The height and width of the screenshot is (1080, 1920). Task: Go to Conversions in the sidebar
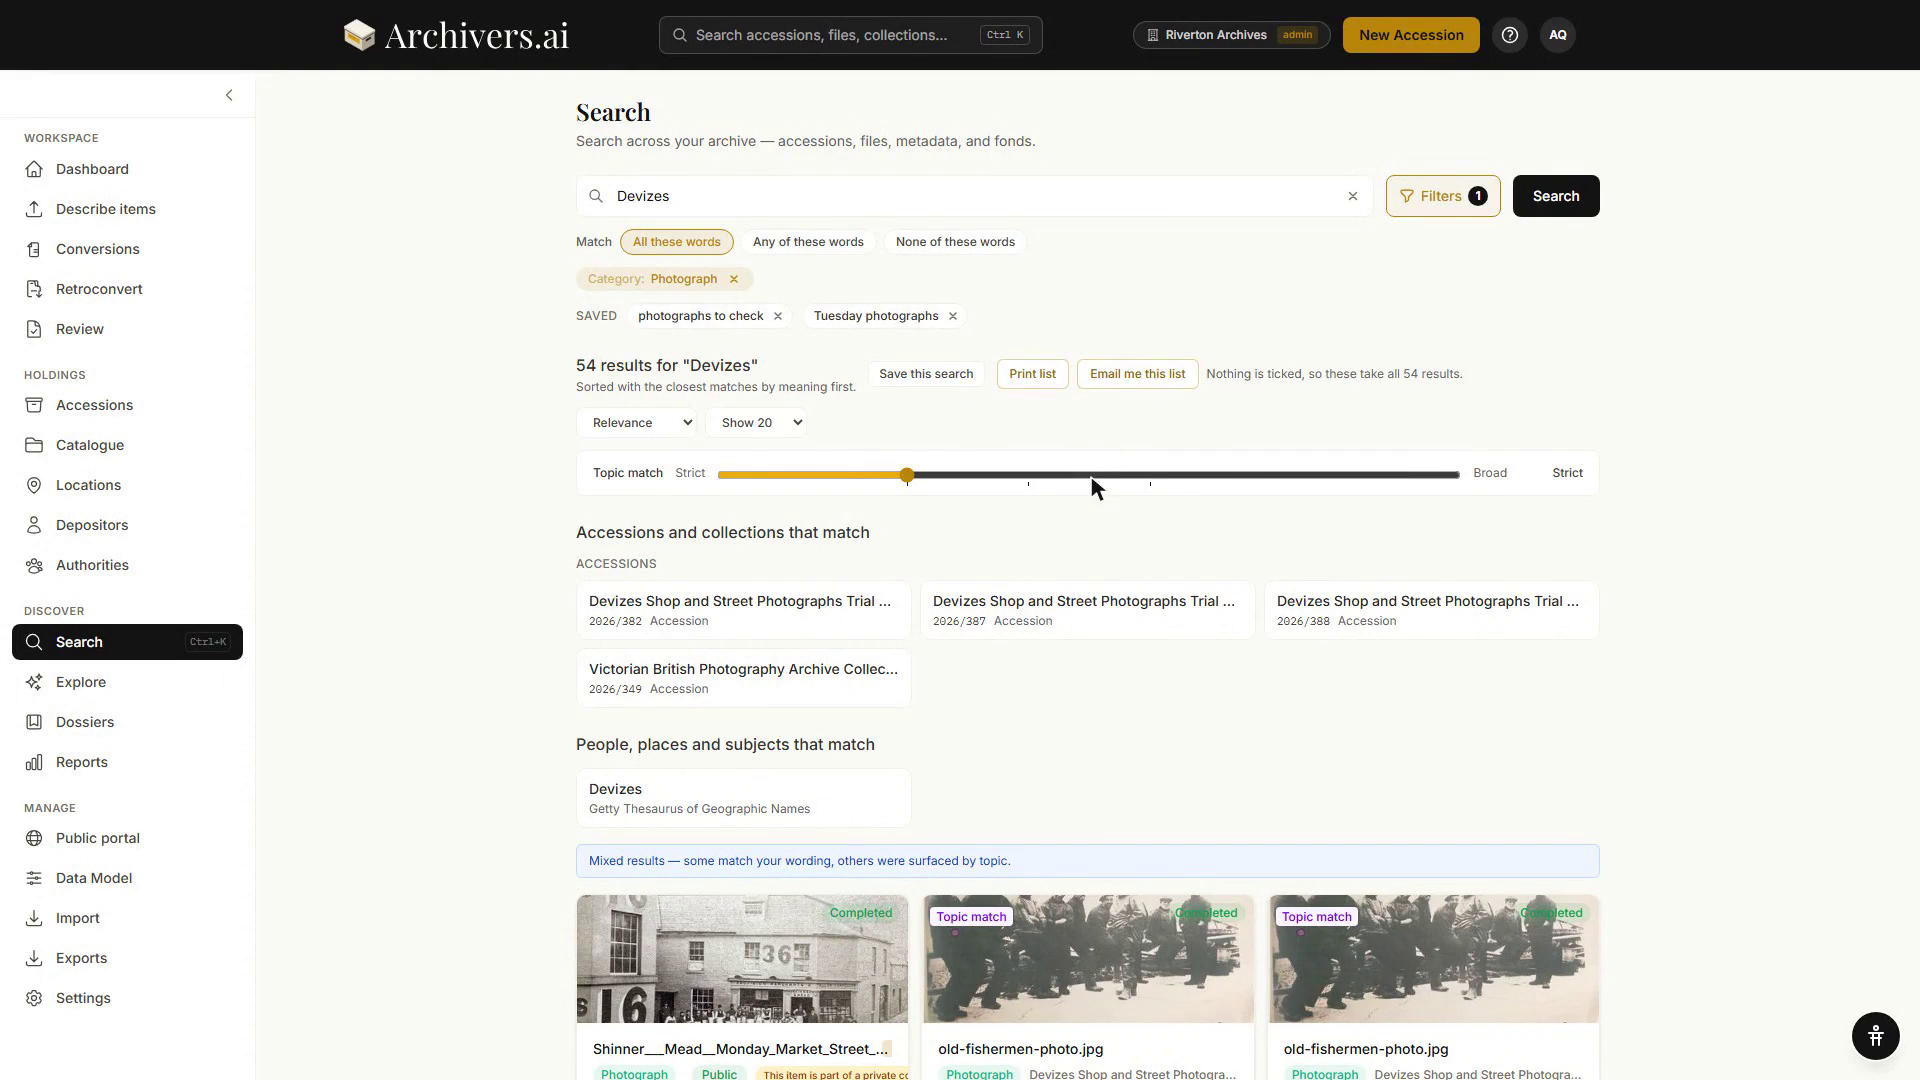[127, 249]
